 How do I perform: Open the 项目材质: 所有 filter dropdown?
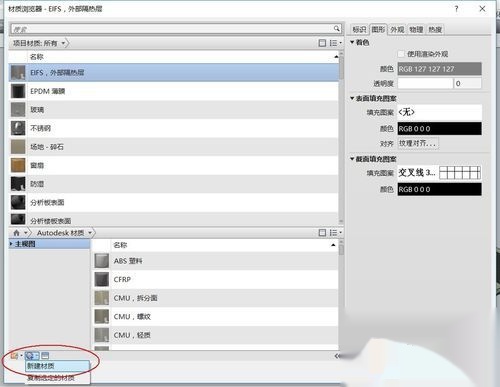pyautogui.click(x=63, y=43)
